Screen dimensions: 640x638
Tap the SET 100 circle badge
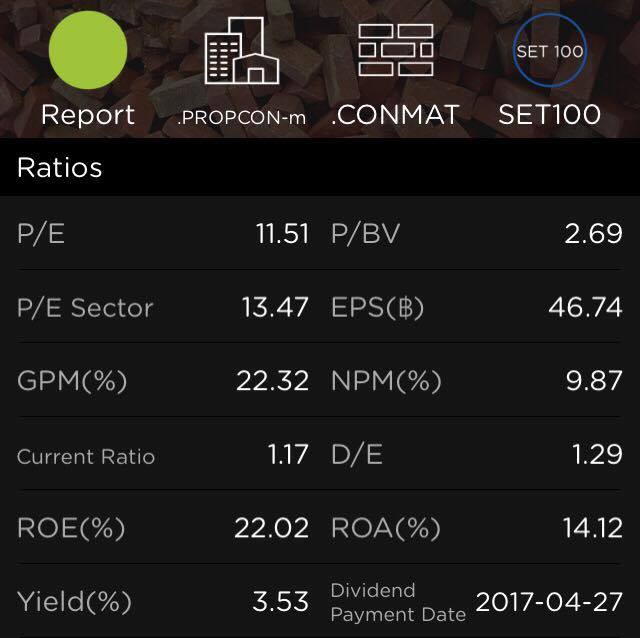click(x=549, y=50)
